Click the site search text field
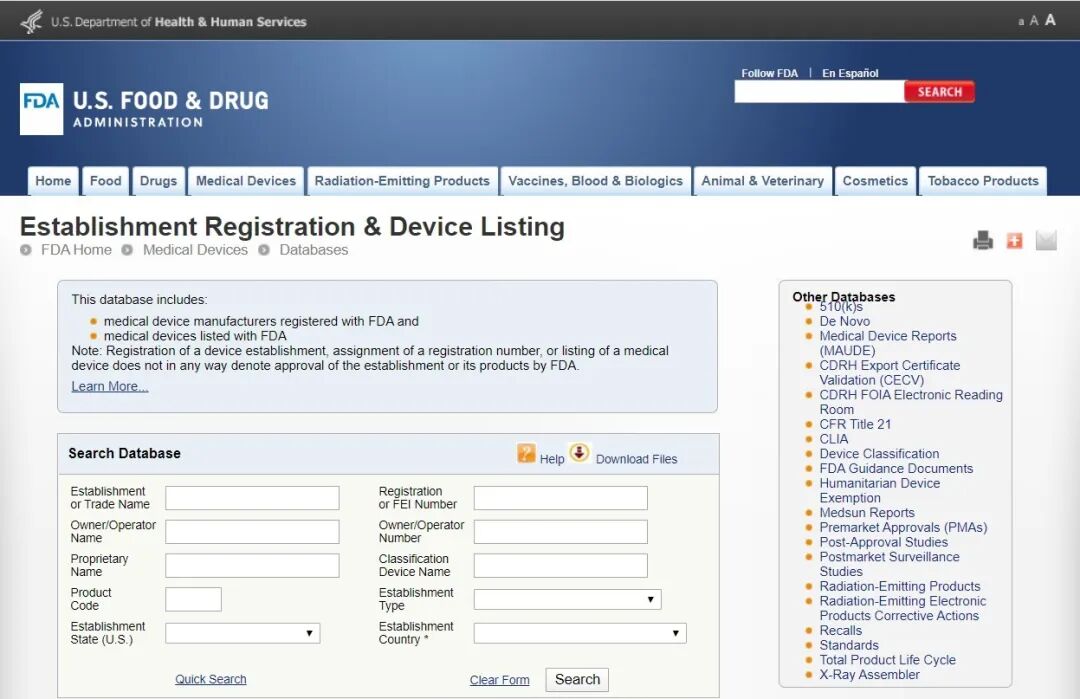 [819, 92]
